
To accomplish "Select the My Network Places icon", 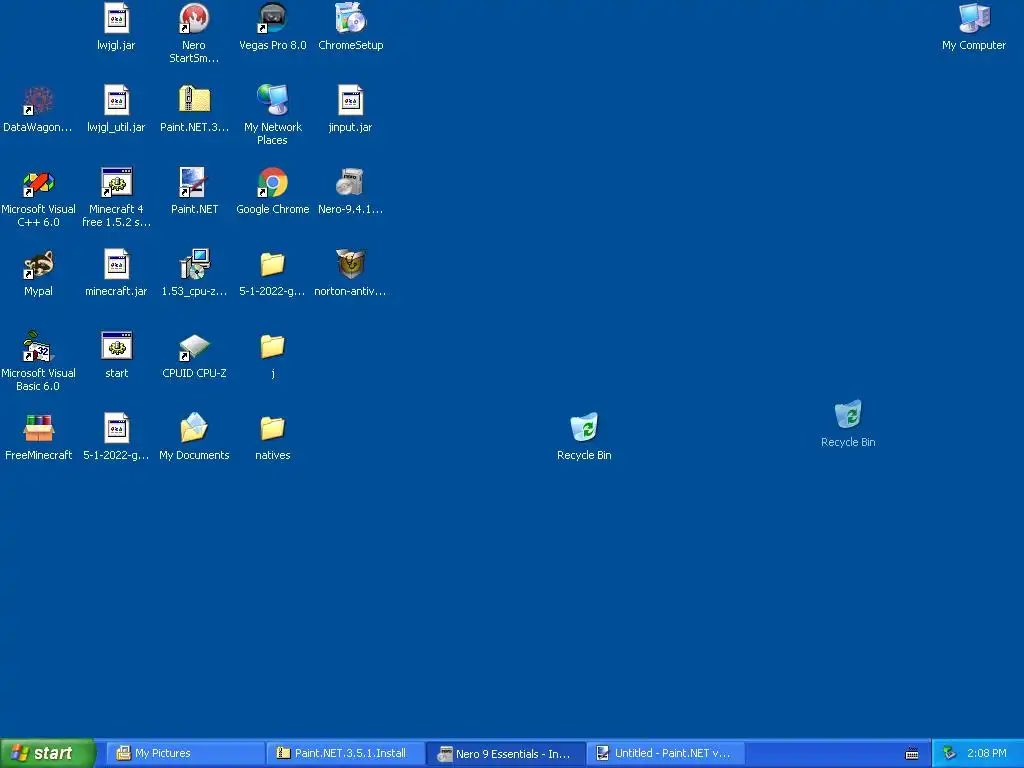I will [272, 101].
